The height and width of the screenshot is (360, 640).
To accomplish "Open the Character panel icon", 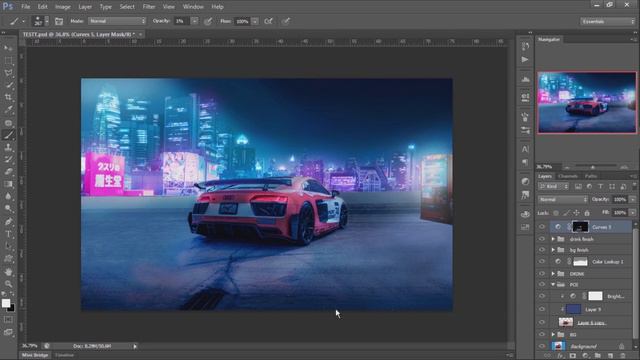I will coord(525,149).
